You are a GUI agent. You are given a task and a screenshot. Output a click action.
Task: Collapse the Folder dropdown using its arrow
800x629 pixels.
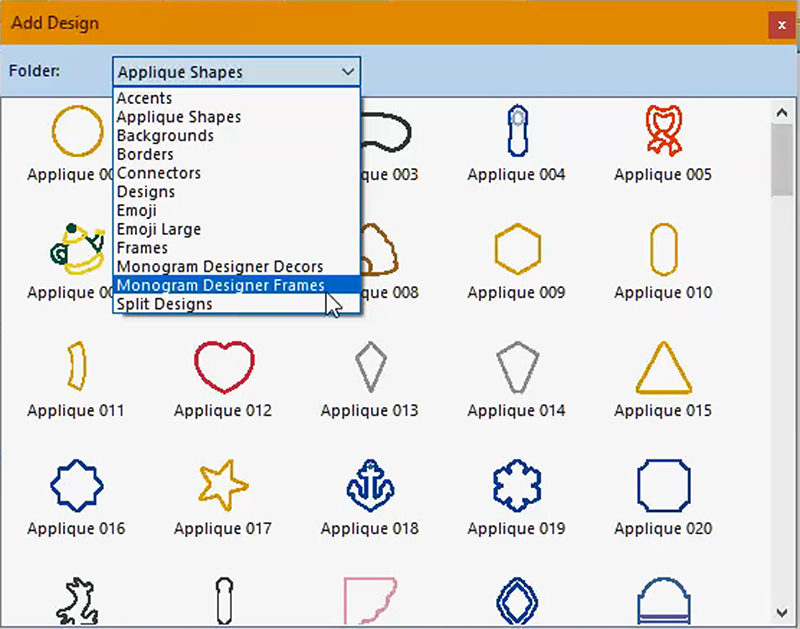coord(347,72)
